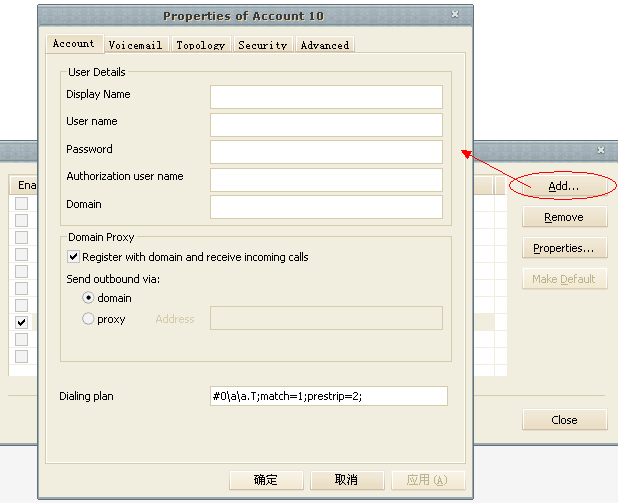Click the Display Name input field
618x503 pixels.
326,96
